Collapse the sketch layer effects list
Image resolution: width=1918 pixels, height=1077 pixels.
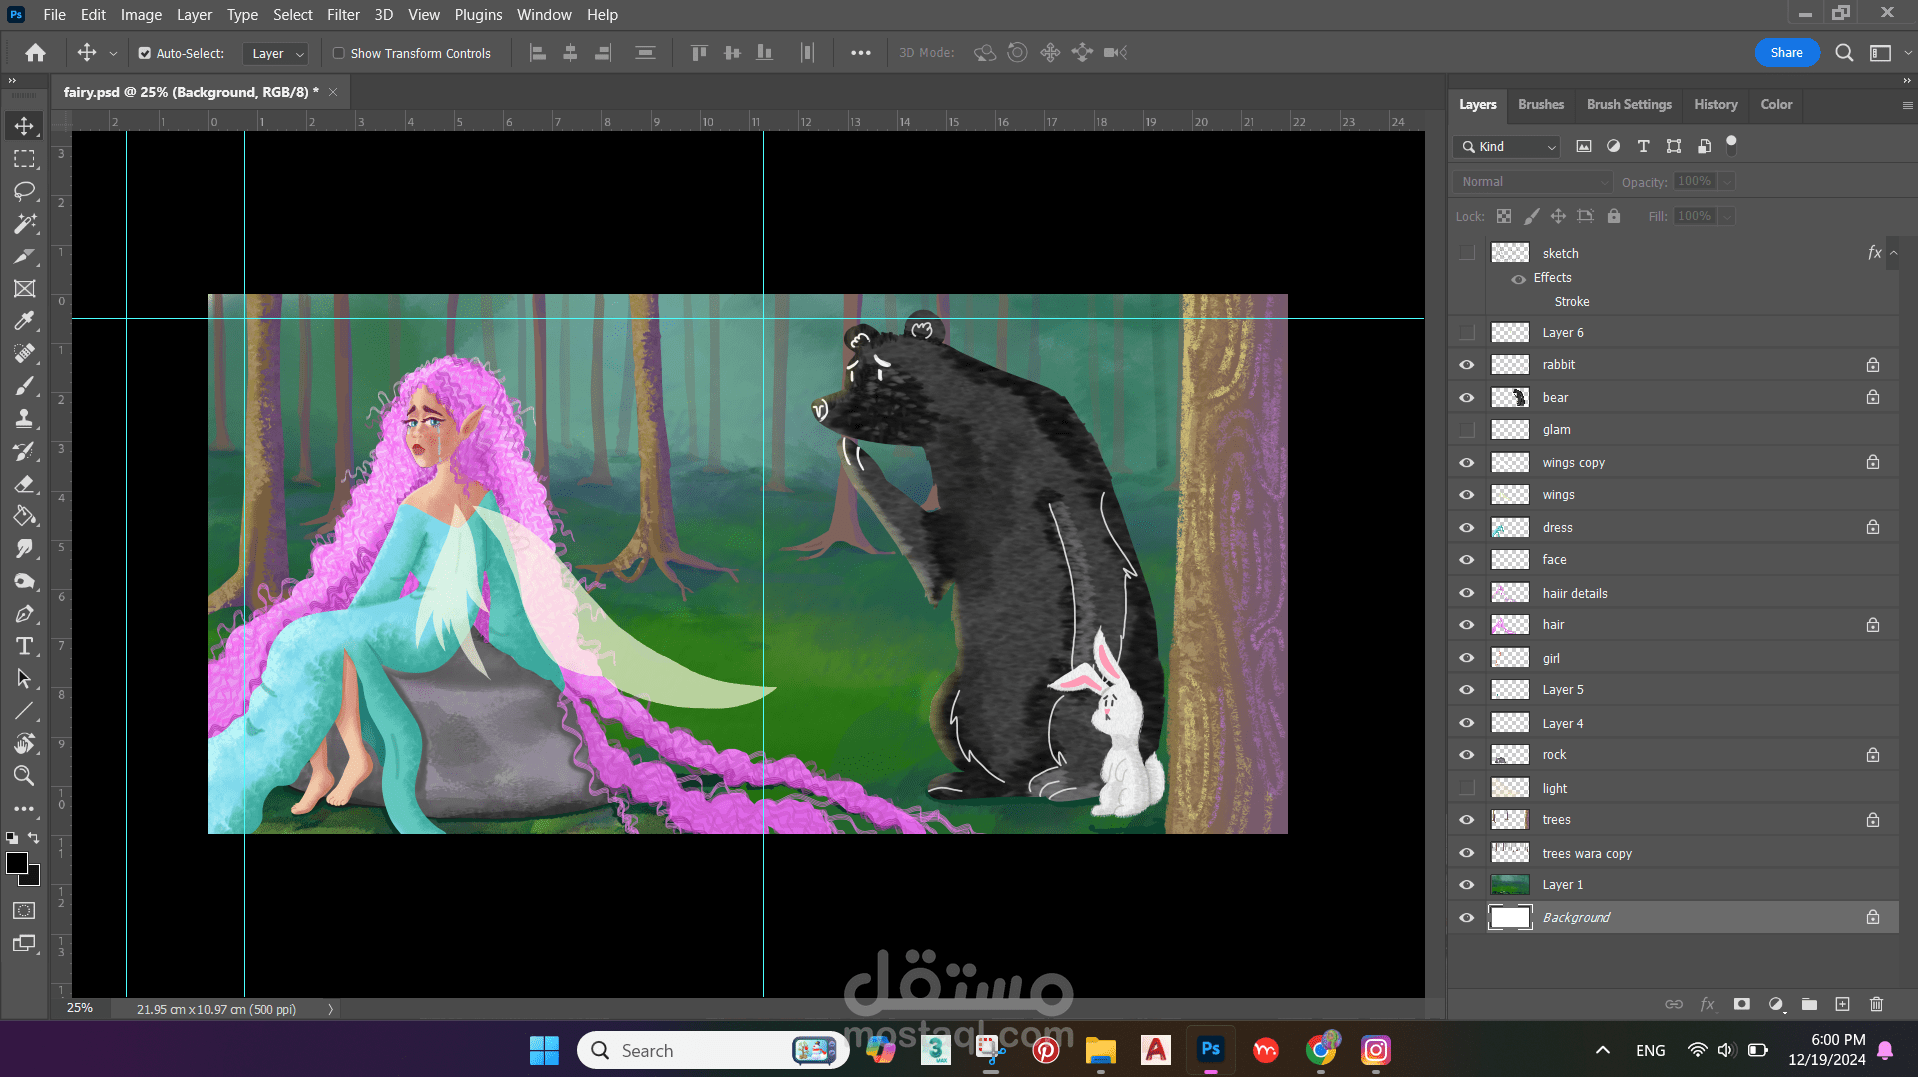tap(1893, 254)
